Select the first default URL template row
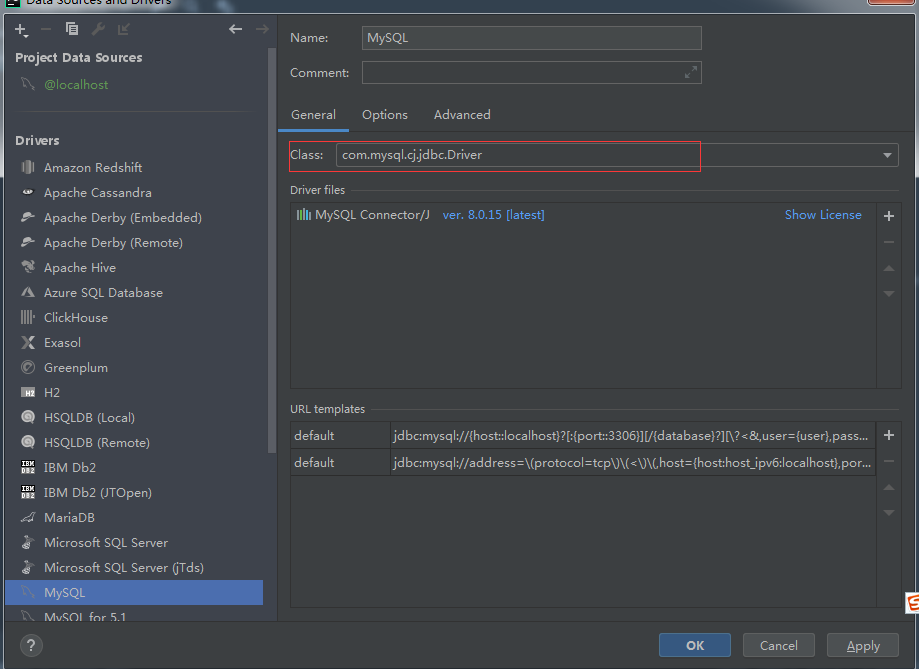 pos(583,436)
